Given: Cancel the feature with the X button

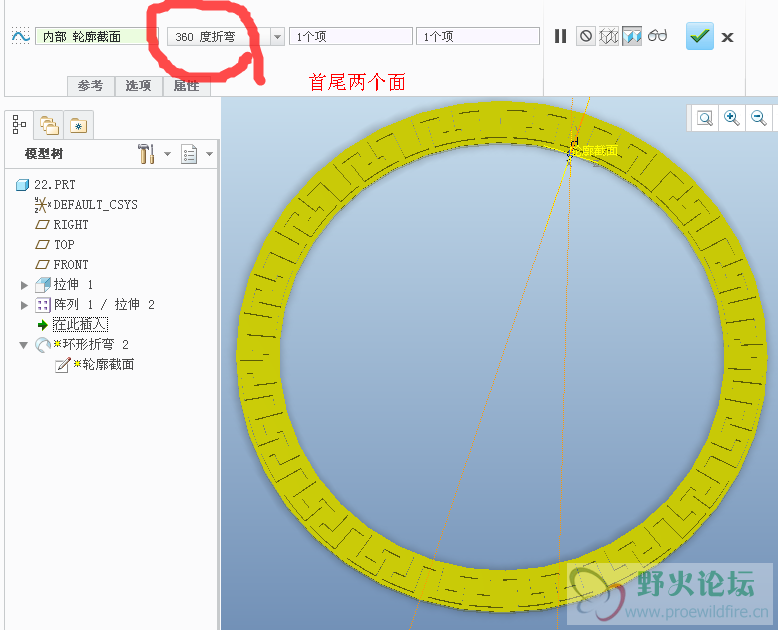Looking at the screenshot, I should (727, 37).
